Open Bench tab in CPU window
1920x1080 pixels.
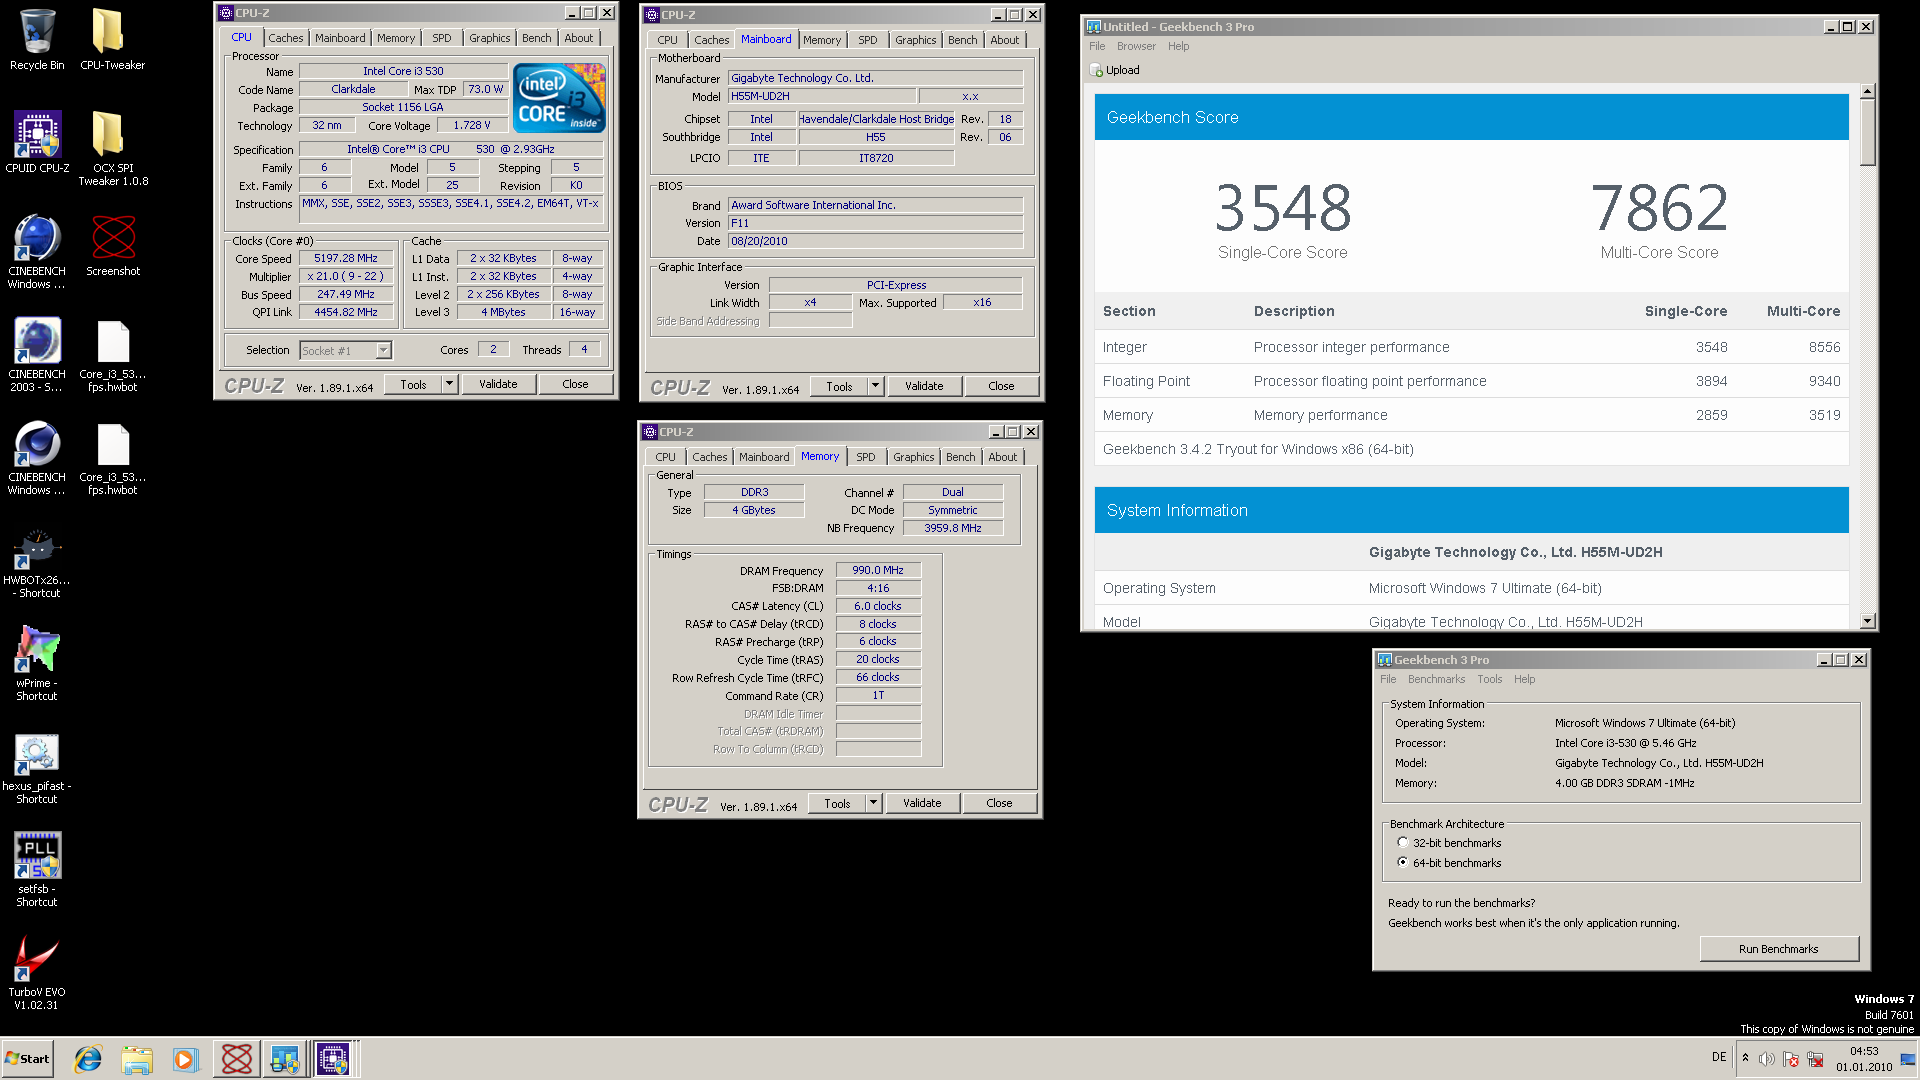click(x=537, y=38)
